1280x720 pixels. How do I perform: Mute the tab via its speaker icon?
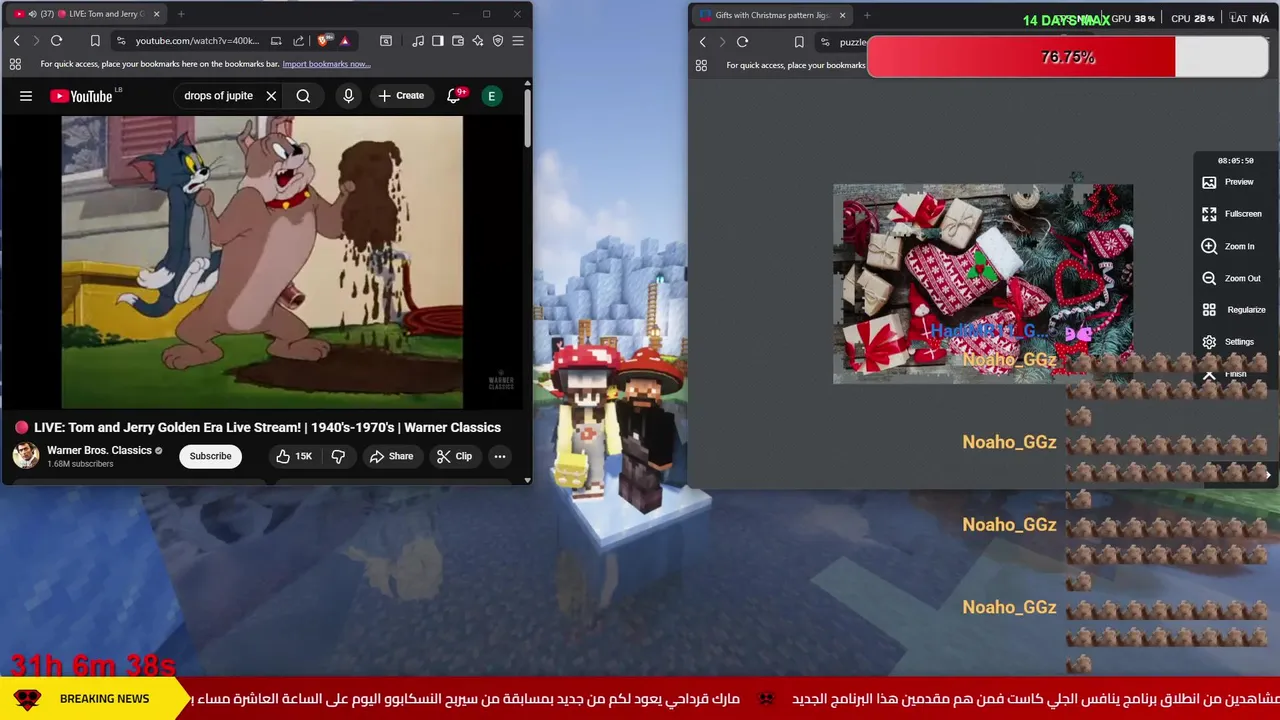[33, 14]
